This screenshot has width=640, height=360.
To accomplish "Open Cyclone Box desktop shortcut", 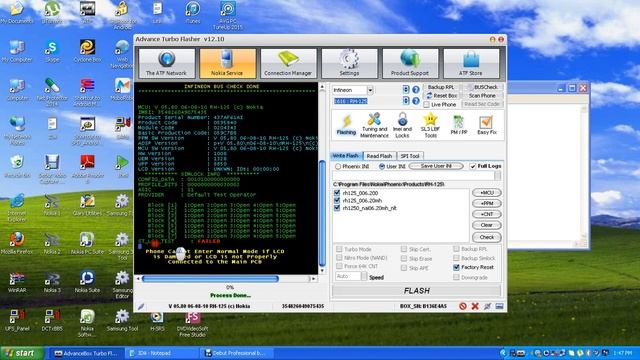I will pyautogui.click(x=87, y=52).
